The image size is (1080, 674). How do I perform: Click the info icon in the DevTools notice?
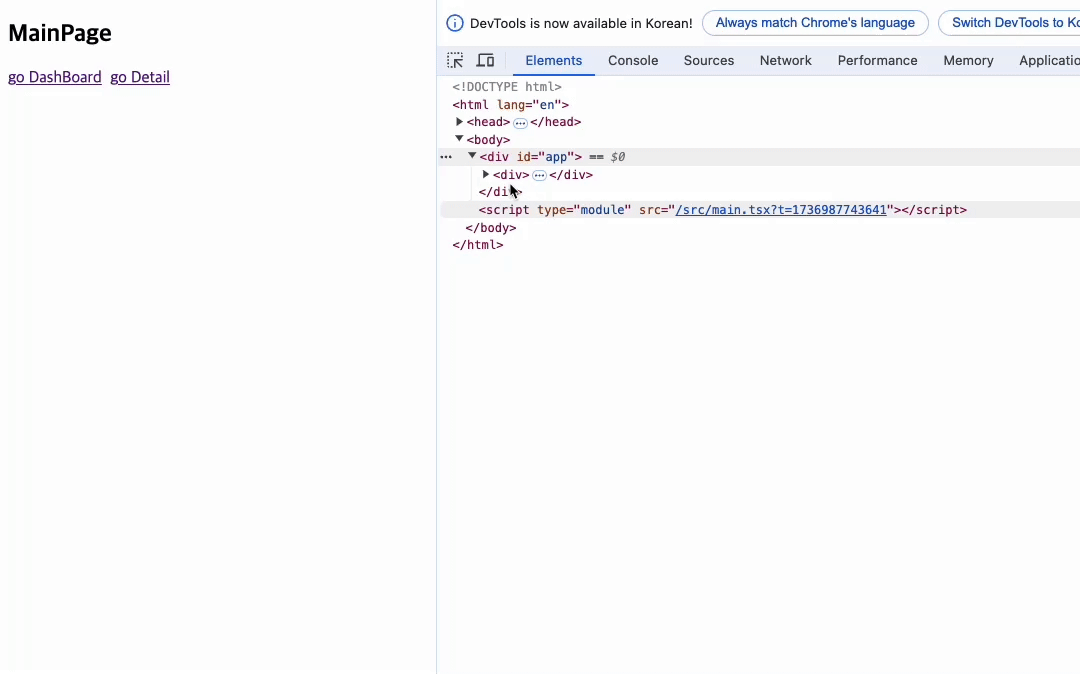455,23
